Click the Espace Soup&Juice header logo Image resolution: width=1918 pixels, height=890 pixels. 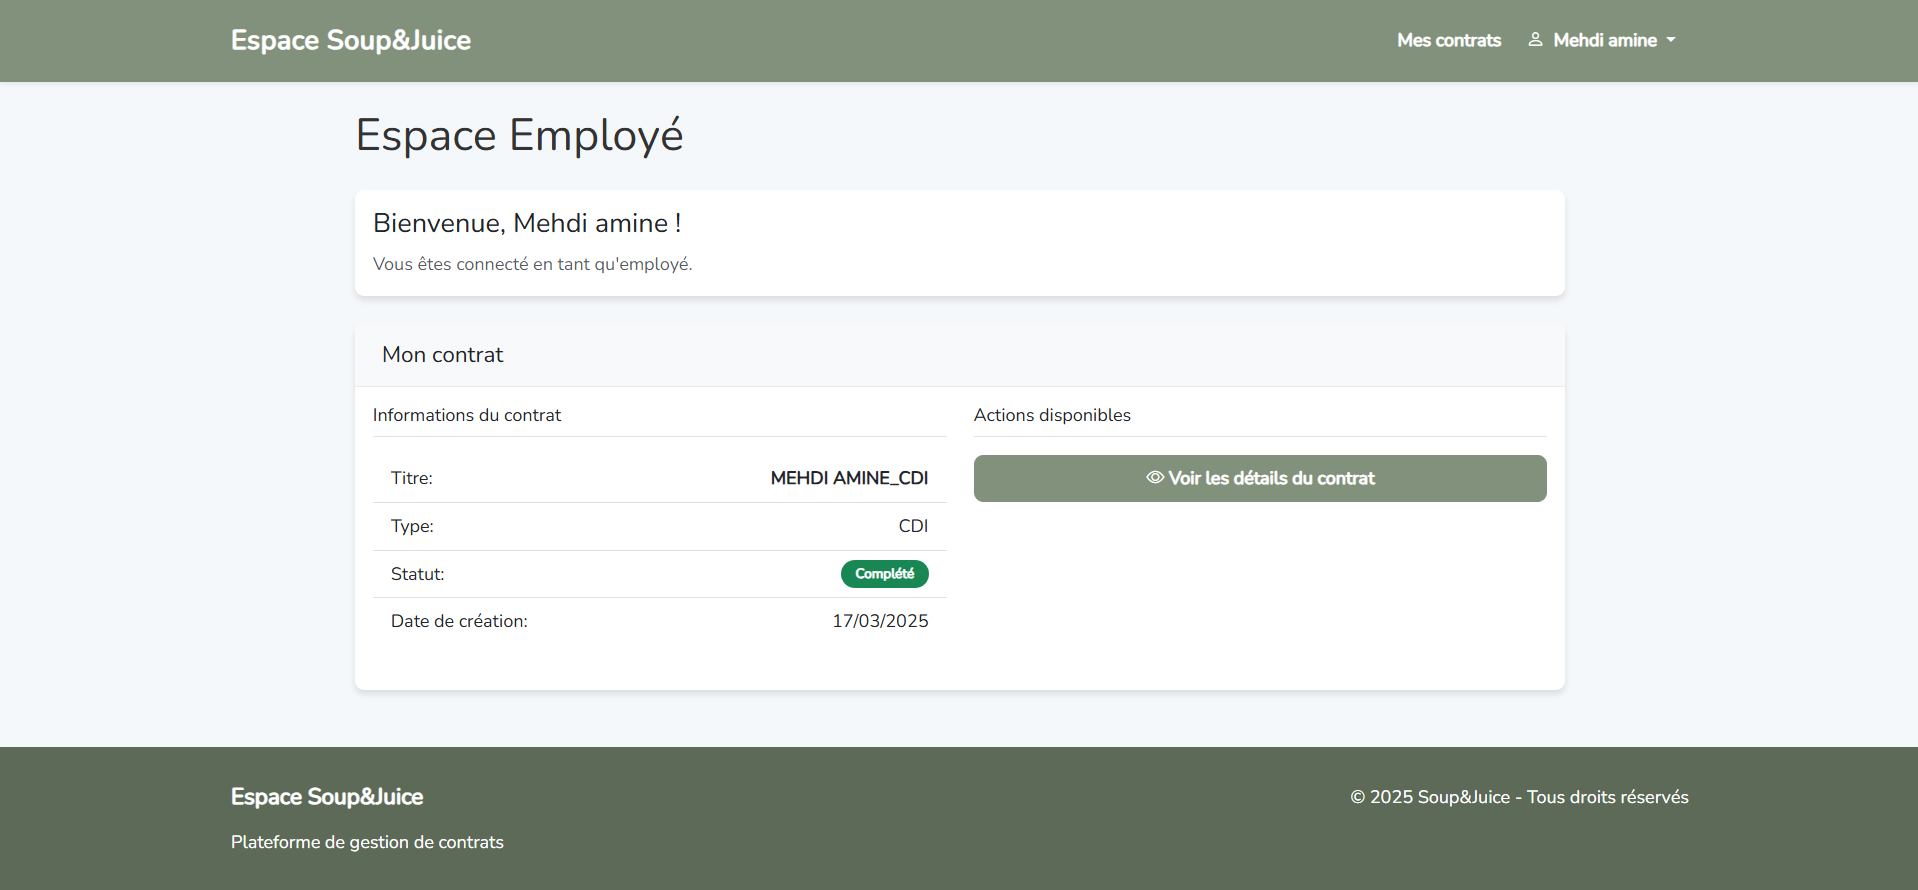350,40
